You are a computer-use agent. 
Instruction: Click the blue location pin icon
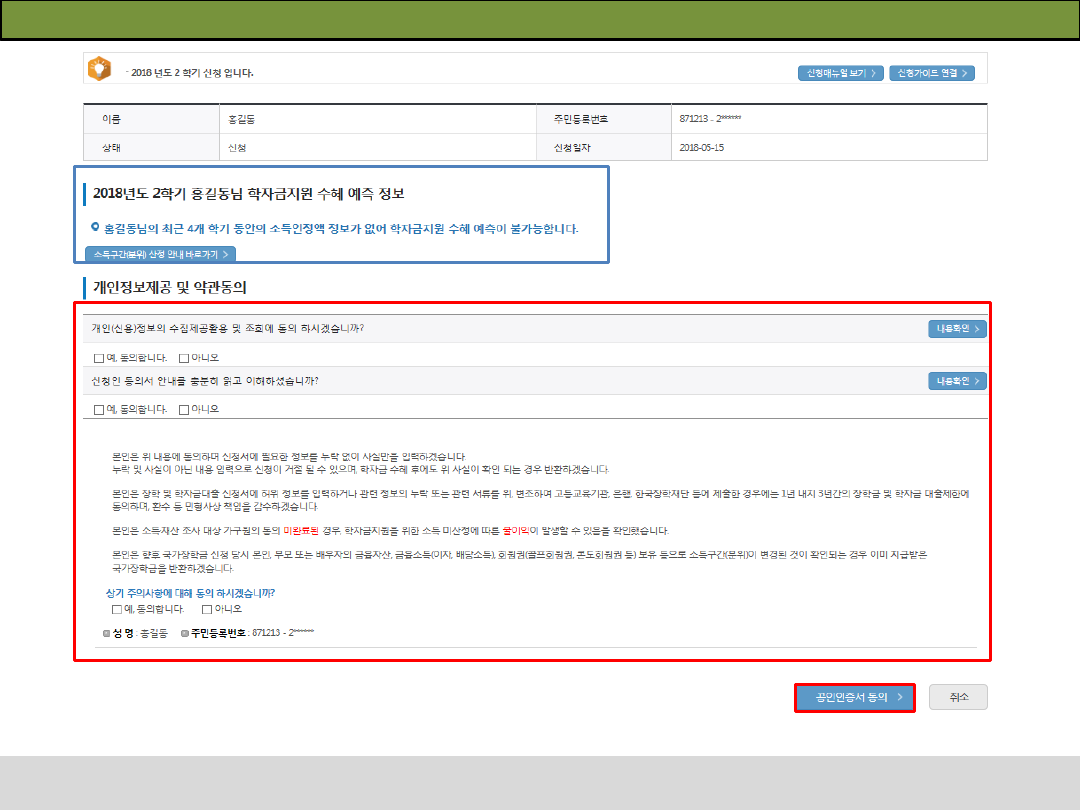(95, 227)
